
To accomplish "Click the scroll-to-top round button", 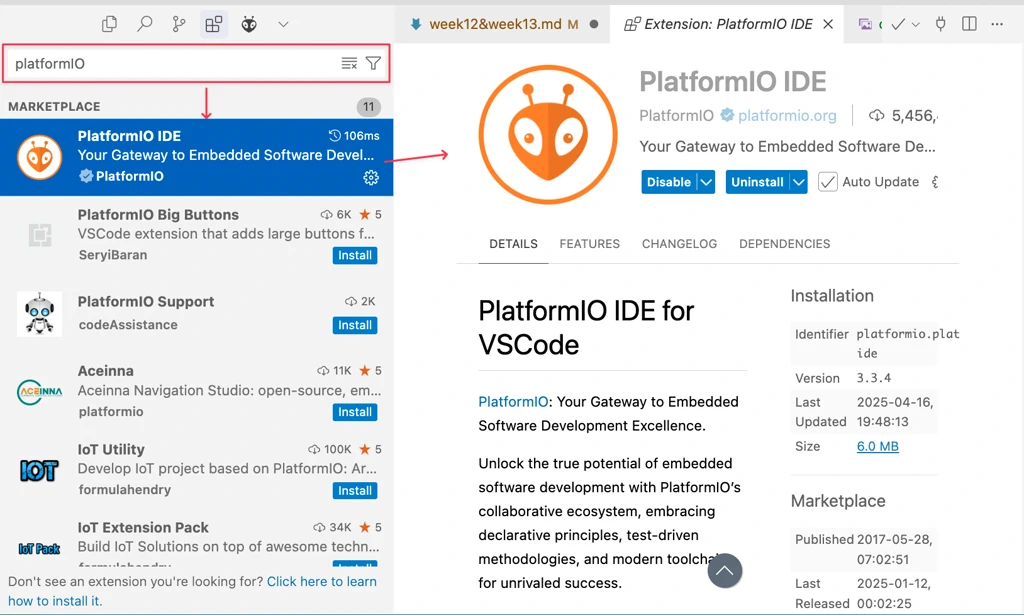I will [x=724, y=571].
